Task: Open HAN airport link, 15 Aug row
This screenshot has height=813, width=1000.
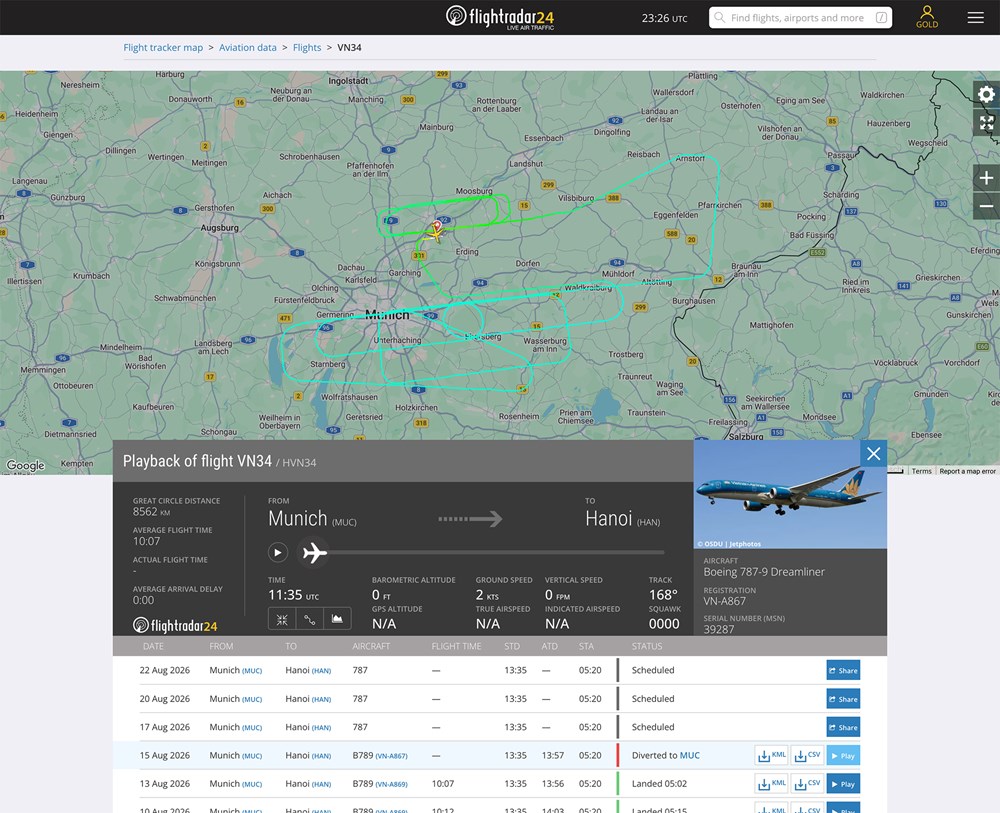Action: 321,756
